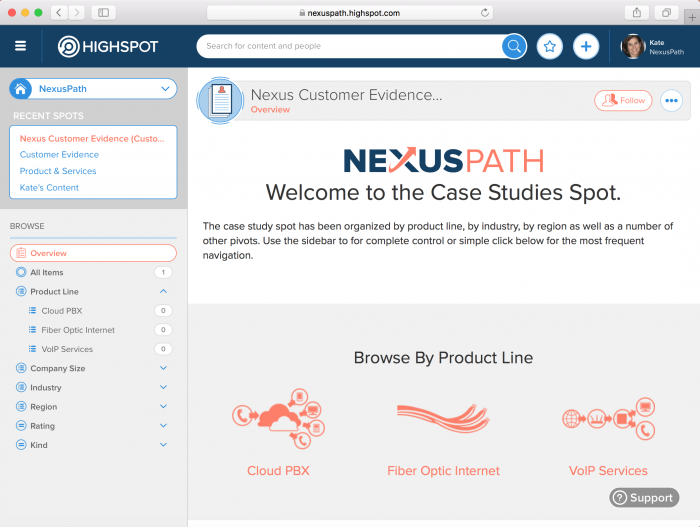Viewport: 700px width, 527px height.
Task: Open Customer Evidence recent spot
Action: [59, 155]
